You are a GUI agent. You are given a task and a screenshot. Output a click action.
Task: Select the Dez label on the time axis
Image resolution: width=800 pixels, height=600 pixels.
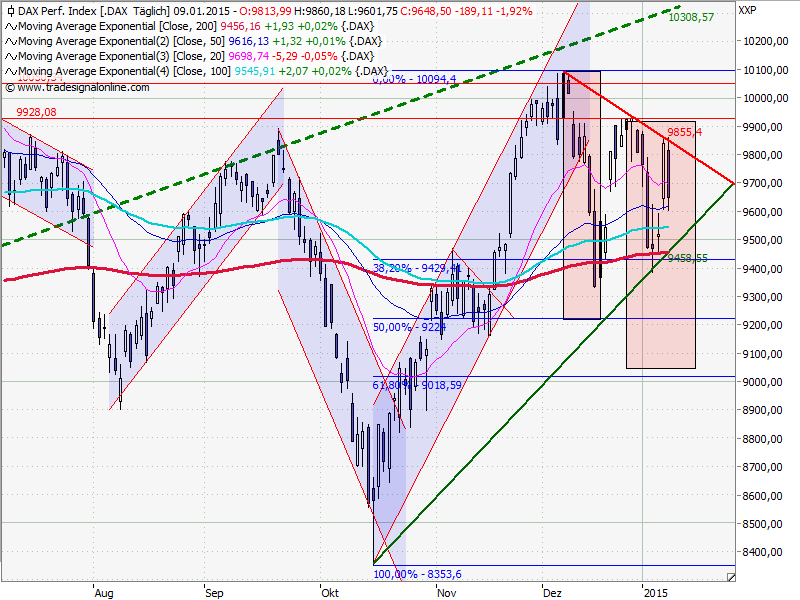[554, 592]
